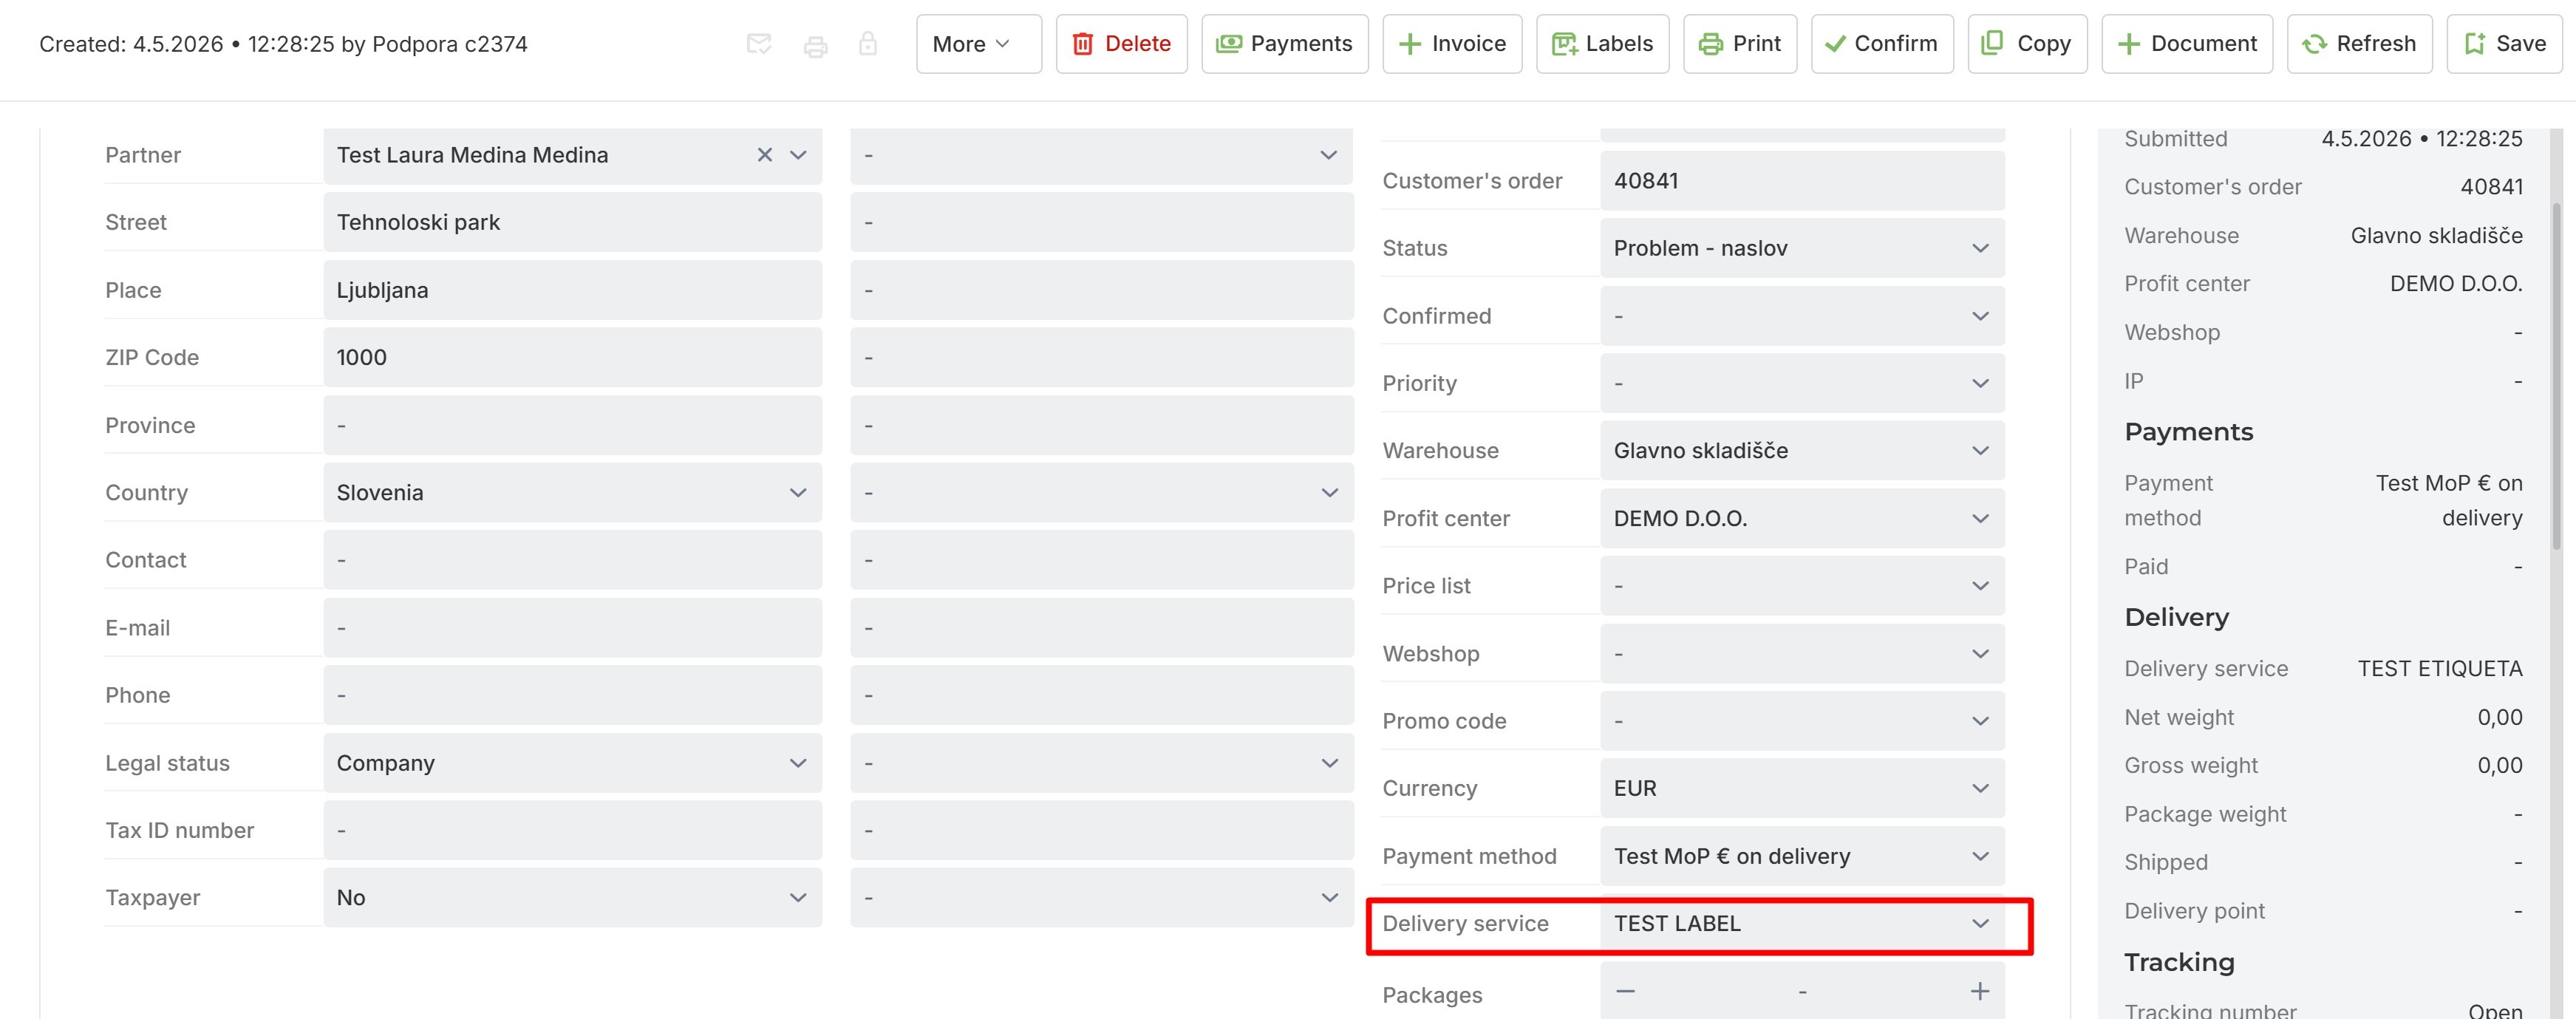Open Profit center dropdown DEMO D.O.O.
Viewport: 2576px width, 1019px height.
1802,518
